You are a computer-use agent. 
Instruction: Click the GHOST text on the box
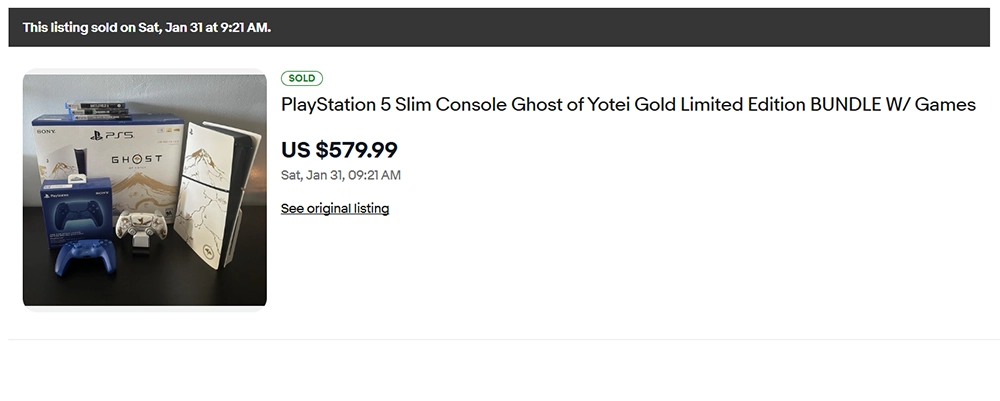(135, 159)
